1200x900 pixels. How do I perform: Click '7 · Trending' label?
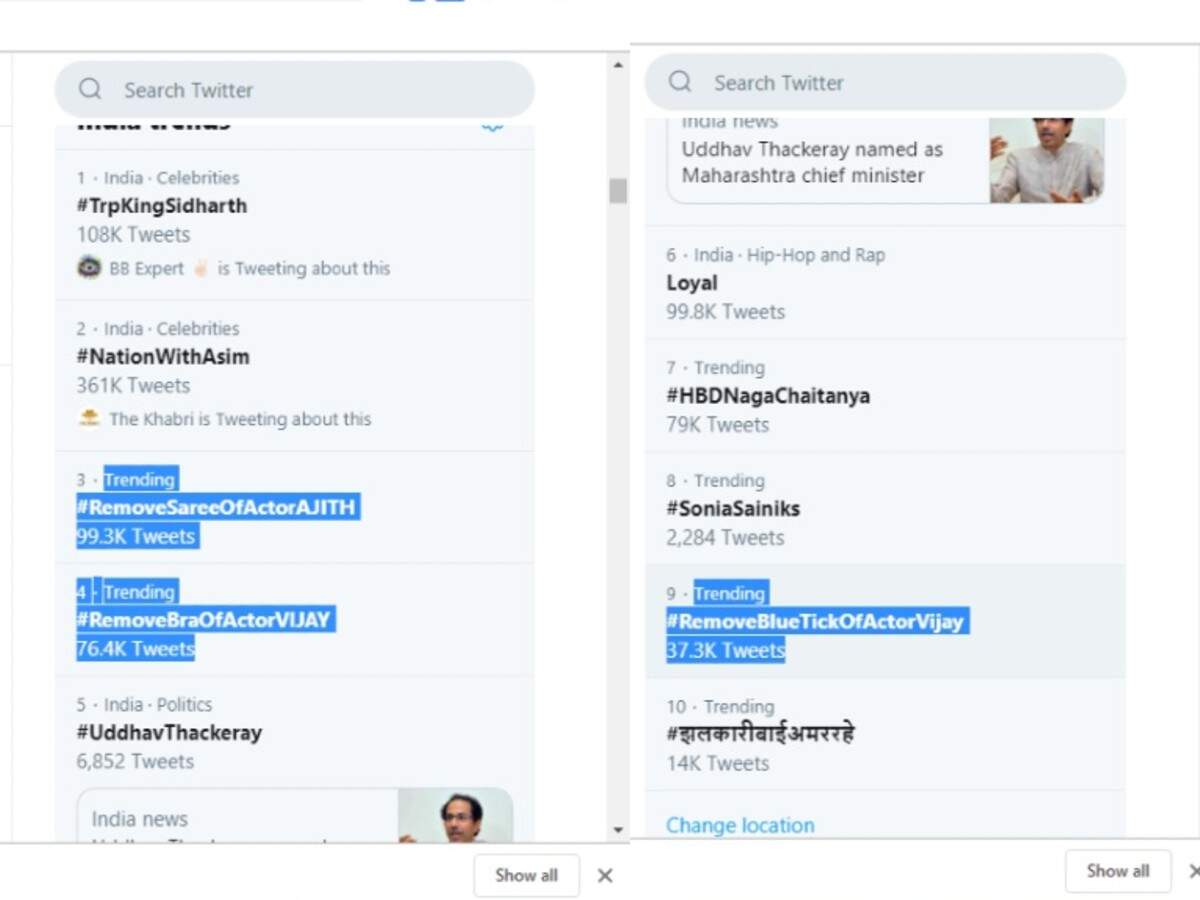point(715,368)
